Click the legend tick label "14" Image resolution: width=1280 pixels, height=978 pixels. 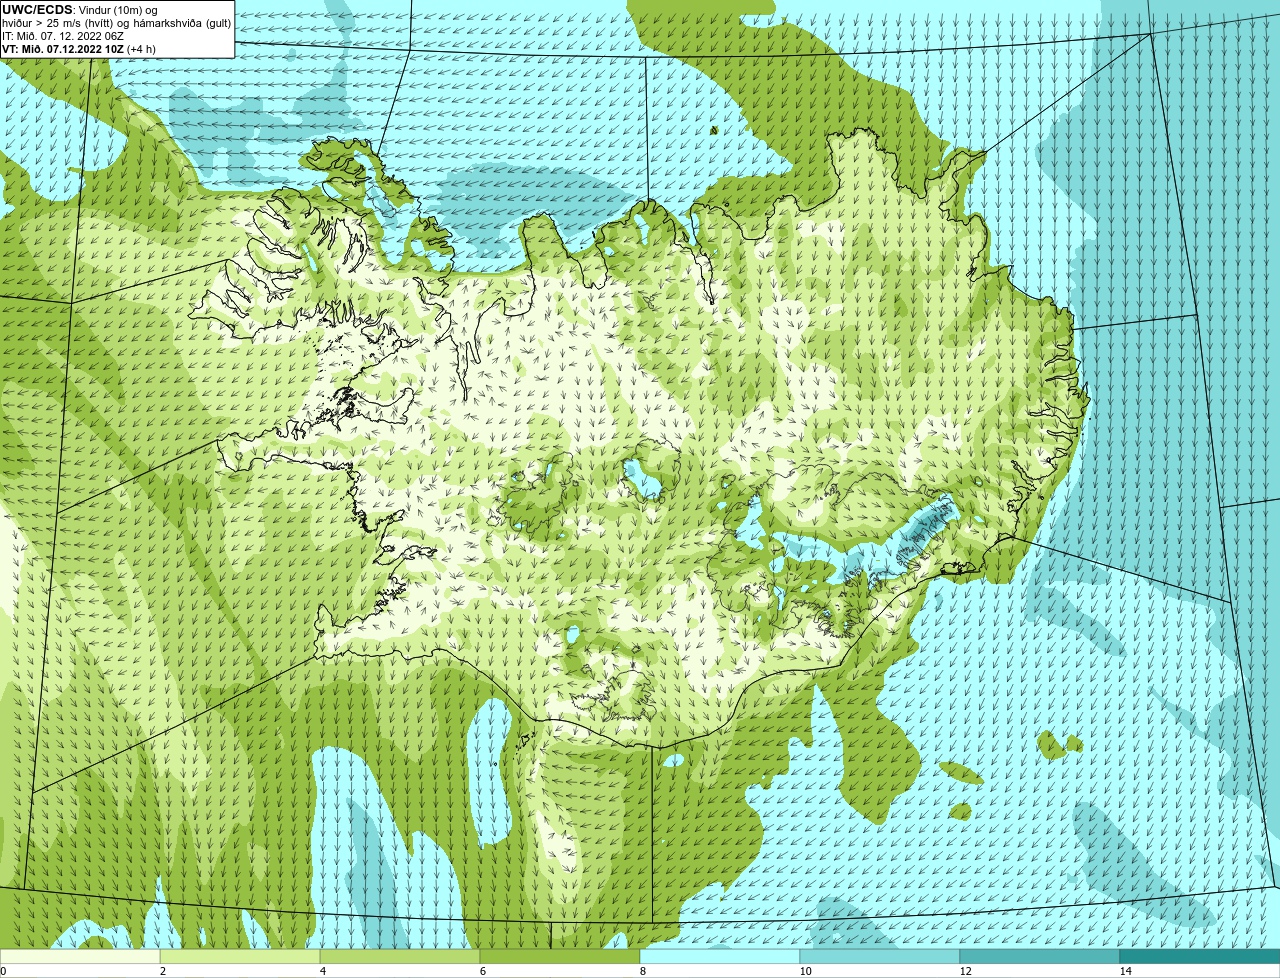coord(1125,971)
